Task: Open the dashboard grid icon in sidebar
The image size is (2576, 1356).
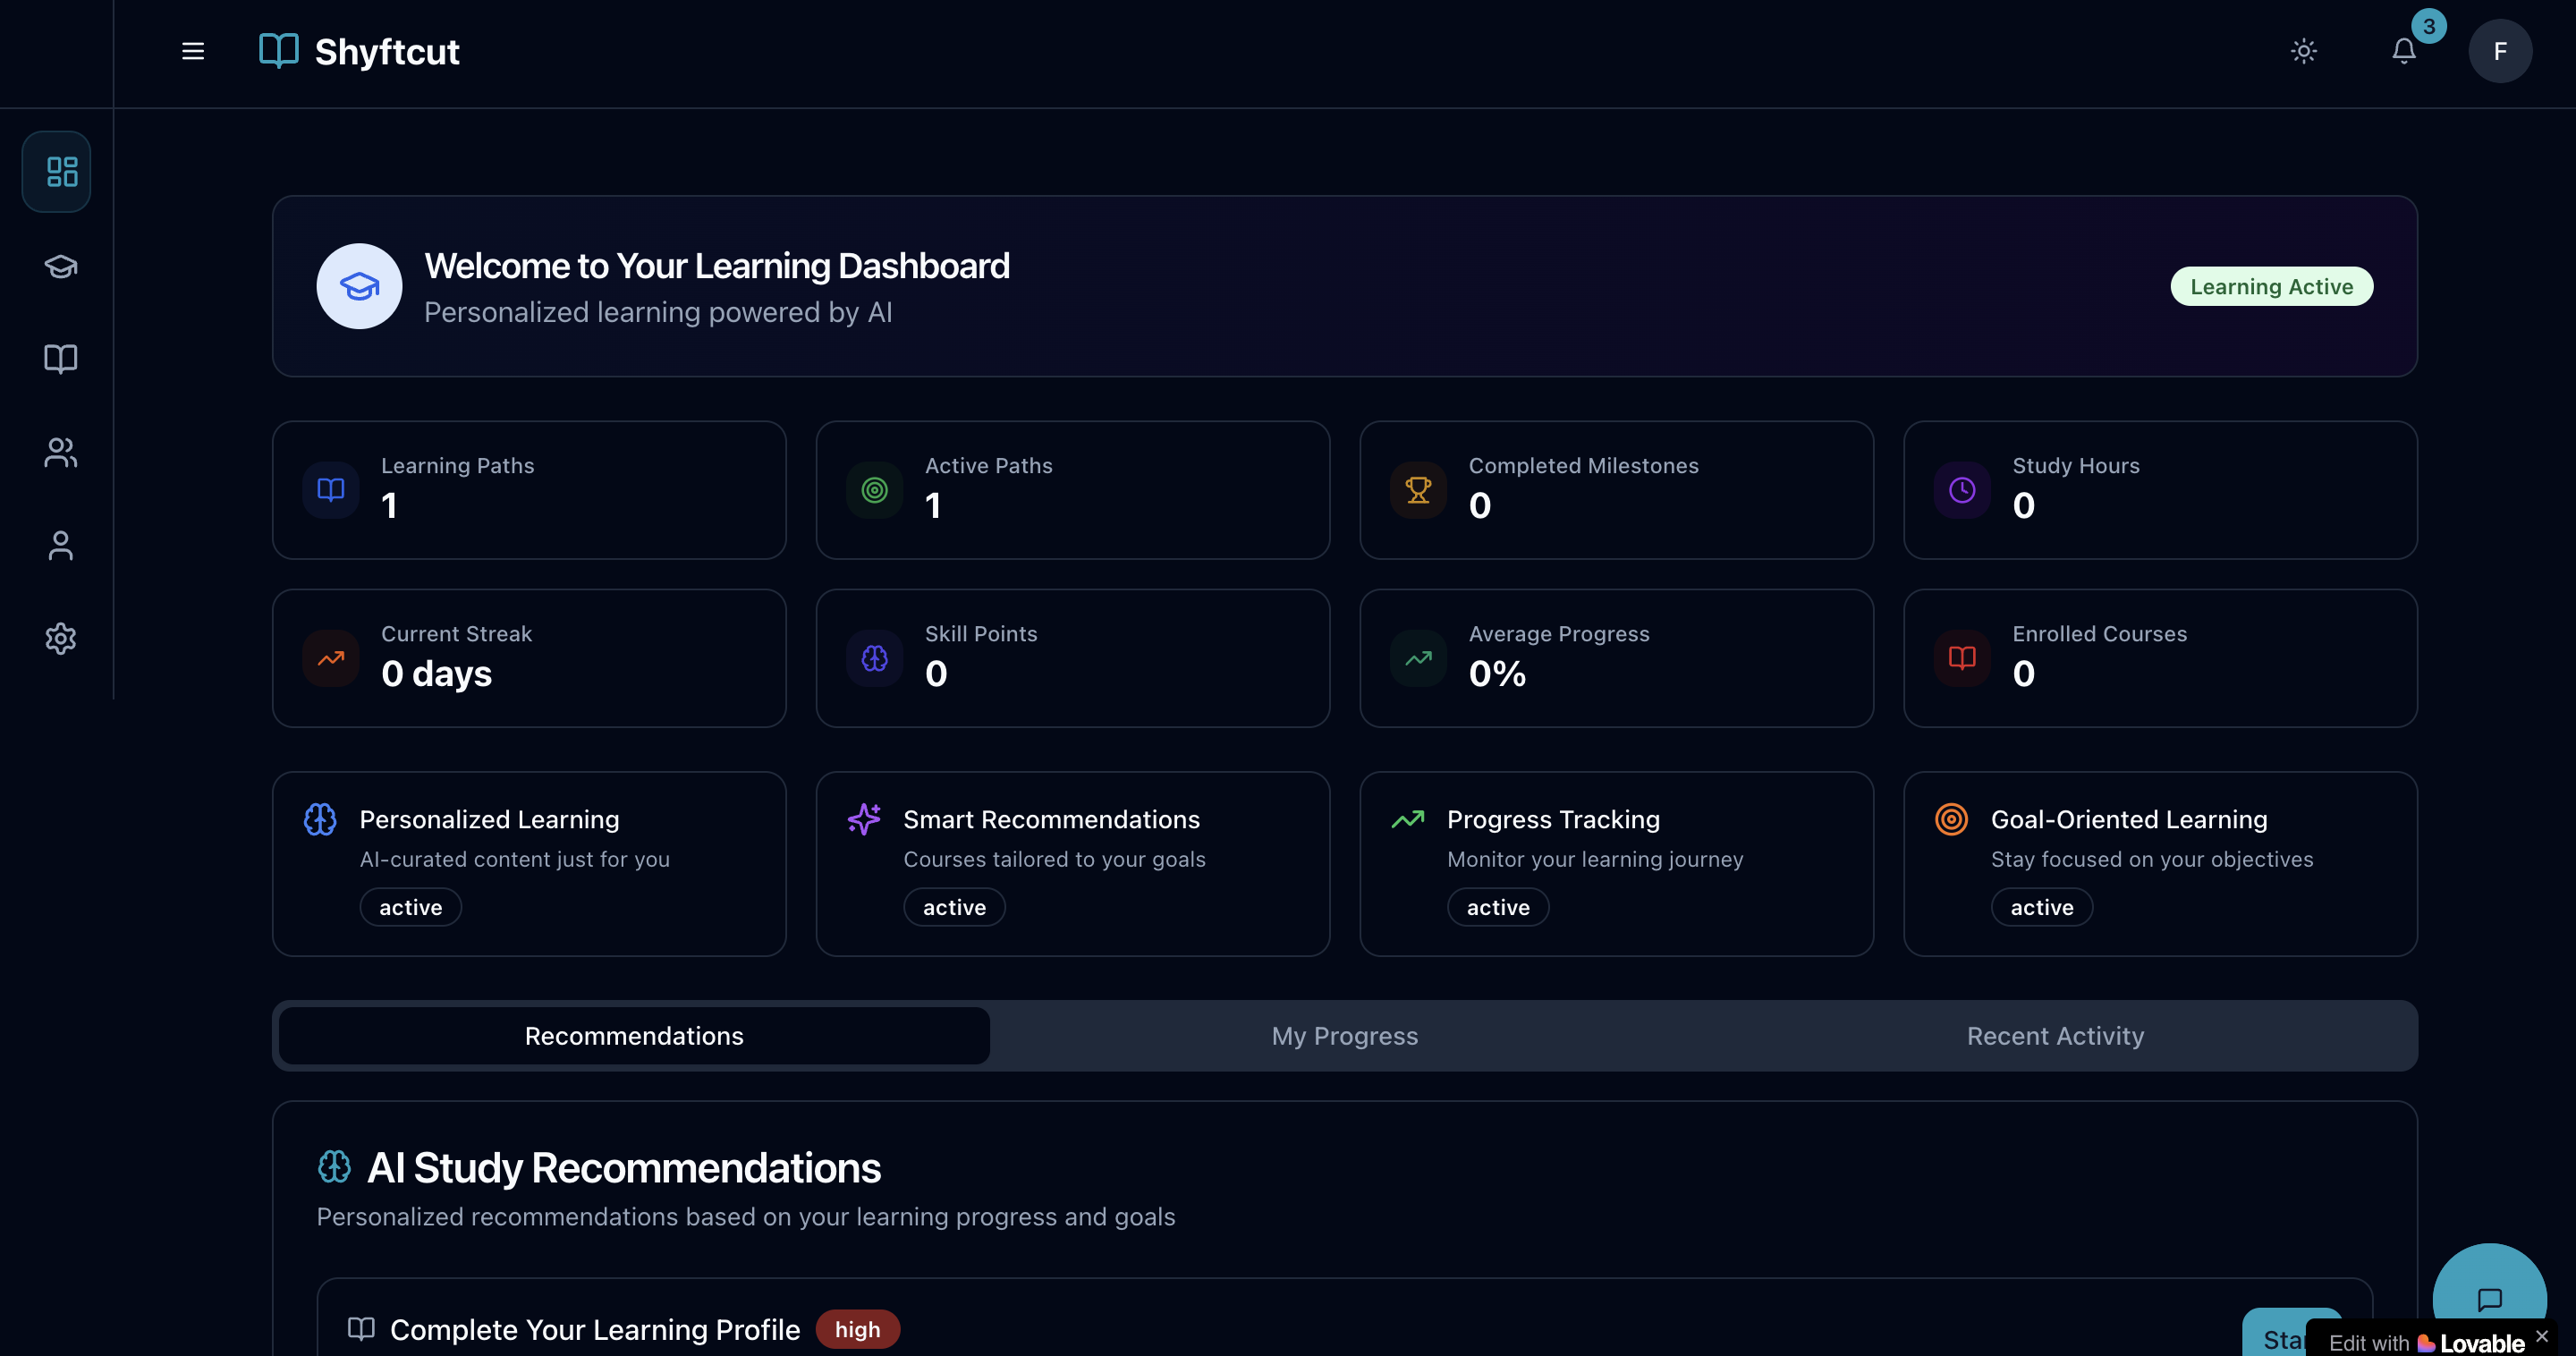Action: point(61,171)
